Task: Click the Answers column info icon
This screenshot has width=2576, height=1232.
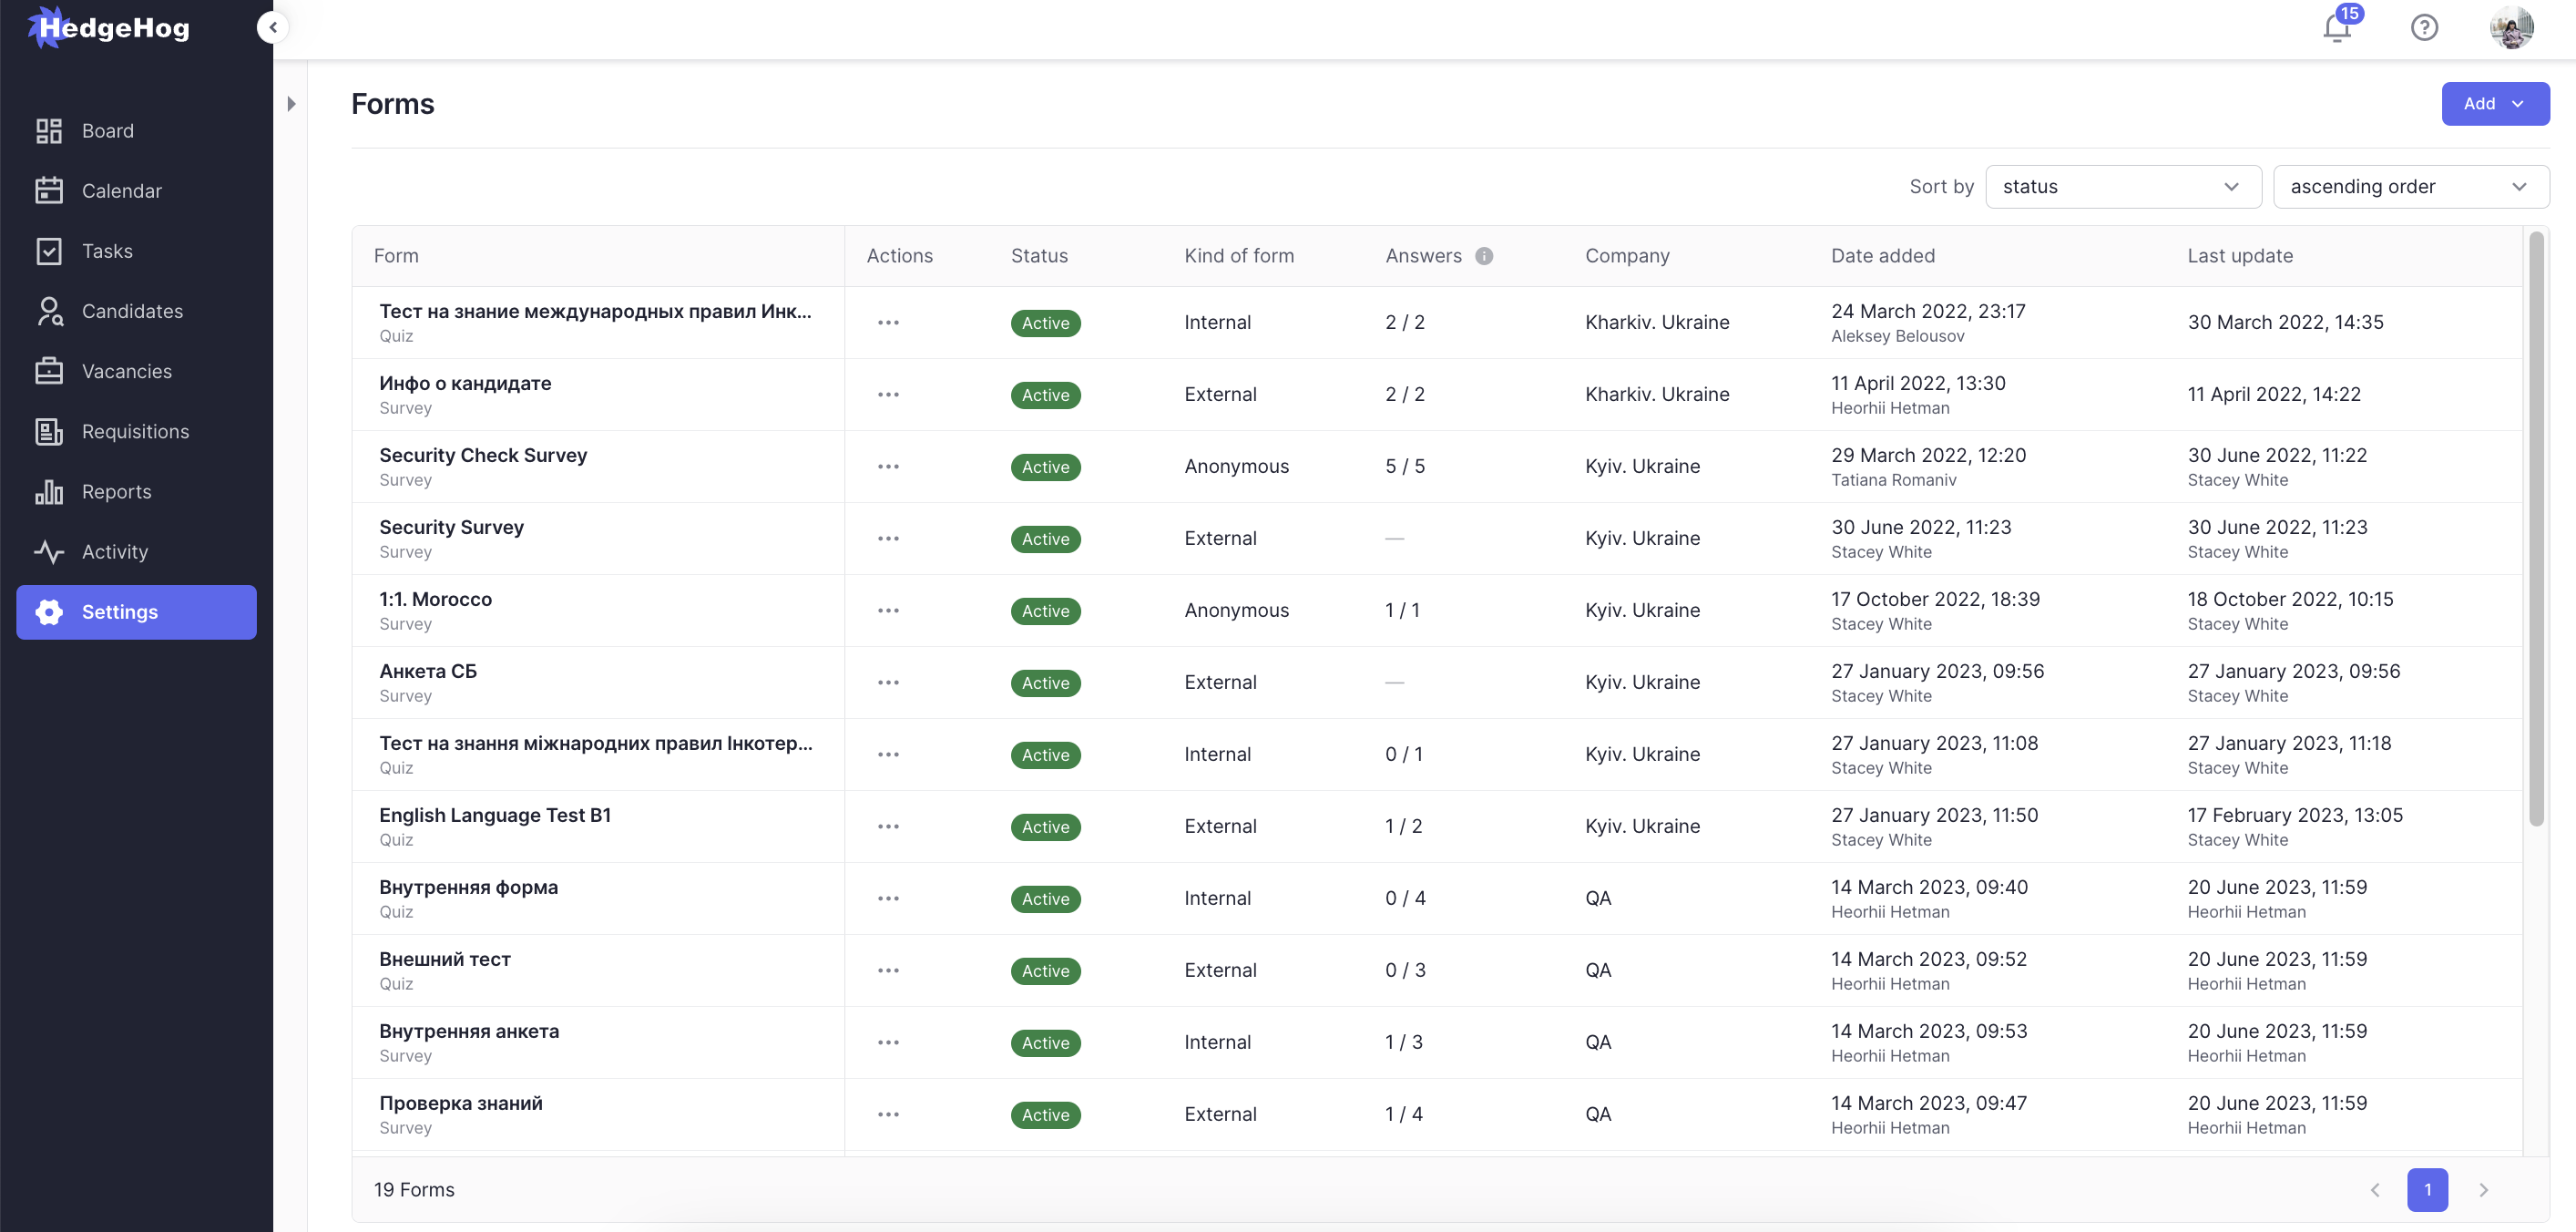Action: coord(1484,256)
